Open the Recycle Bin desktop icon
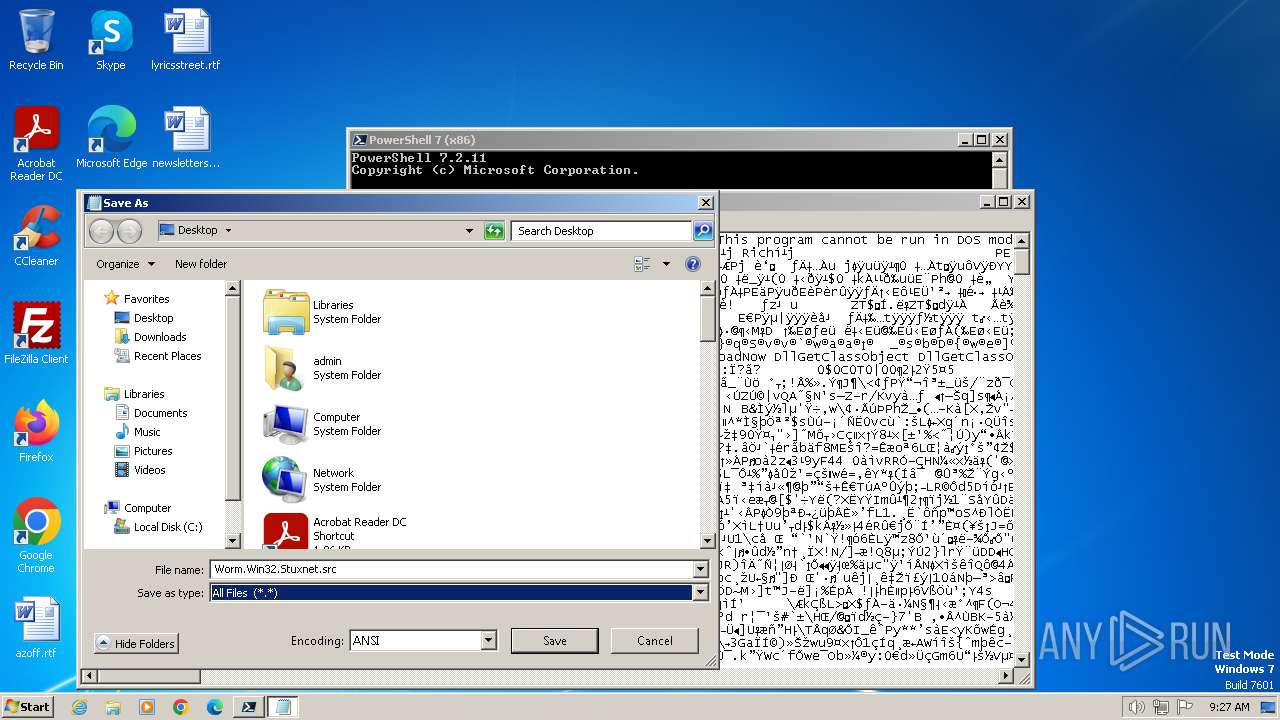 (x=36, y=40)
